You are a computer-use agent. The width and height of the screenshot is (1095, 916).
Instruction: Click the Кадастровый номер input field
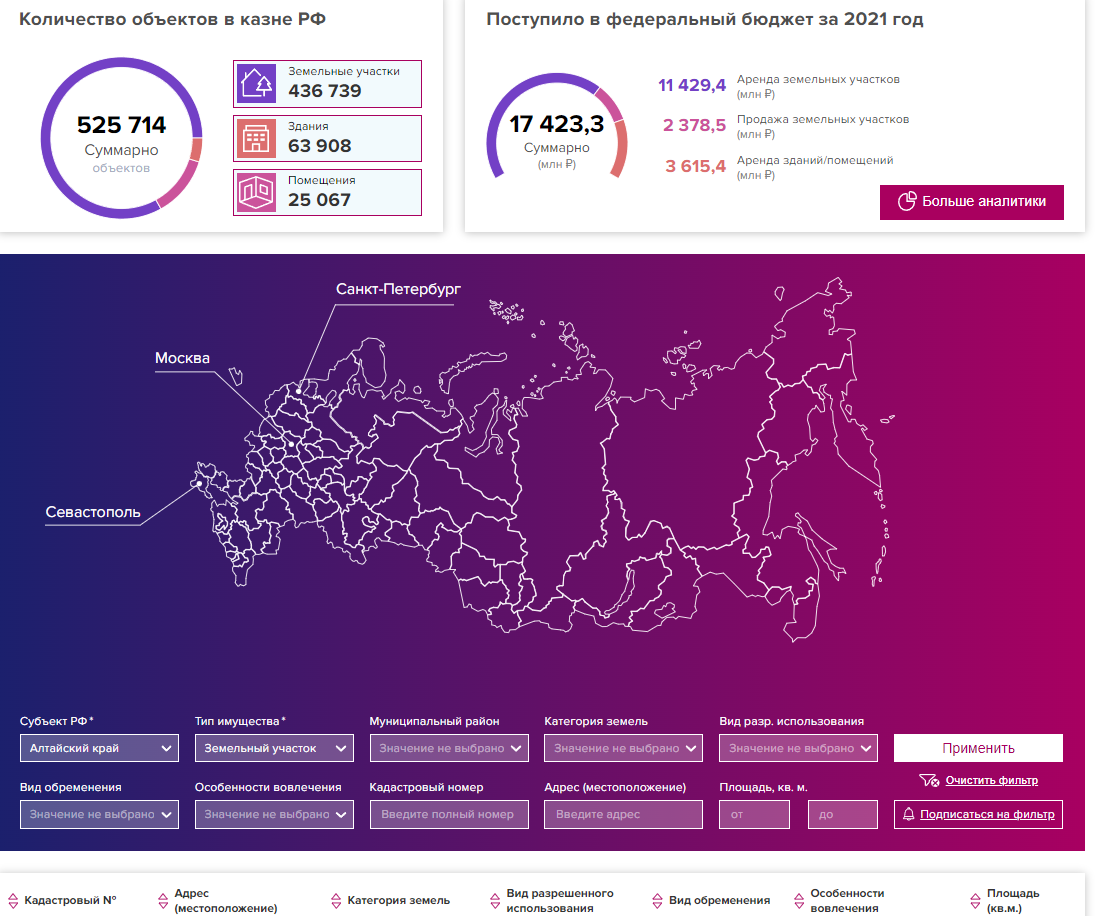tap(449, 814)
